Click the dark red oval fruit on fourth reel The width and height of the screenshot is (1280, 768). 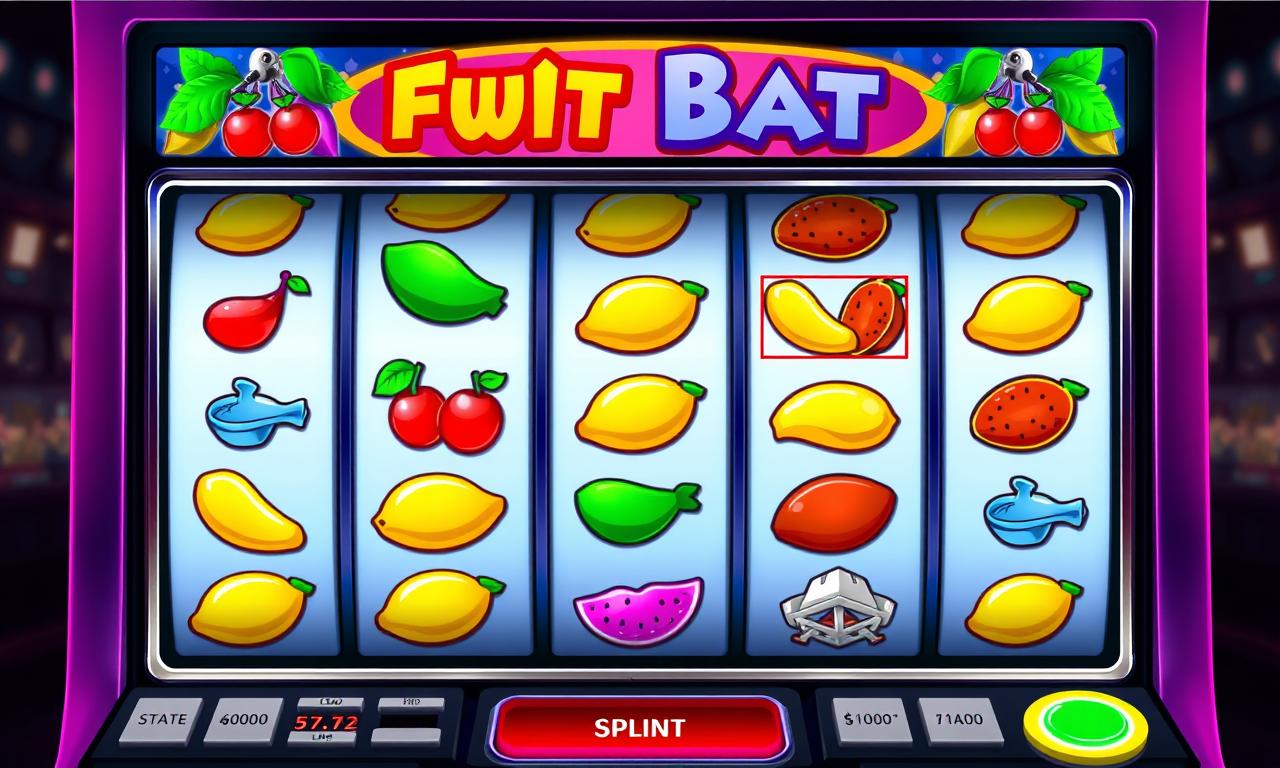832,512
